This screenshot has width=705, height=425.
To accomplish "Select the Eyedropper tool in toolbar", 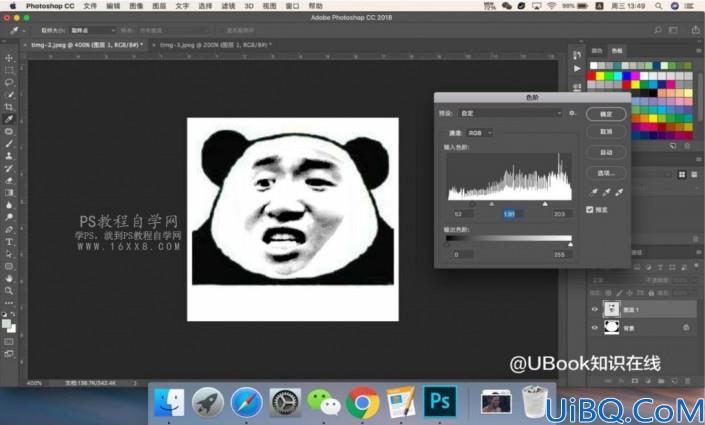I will point(9,119).
